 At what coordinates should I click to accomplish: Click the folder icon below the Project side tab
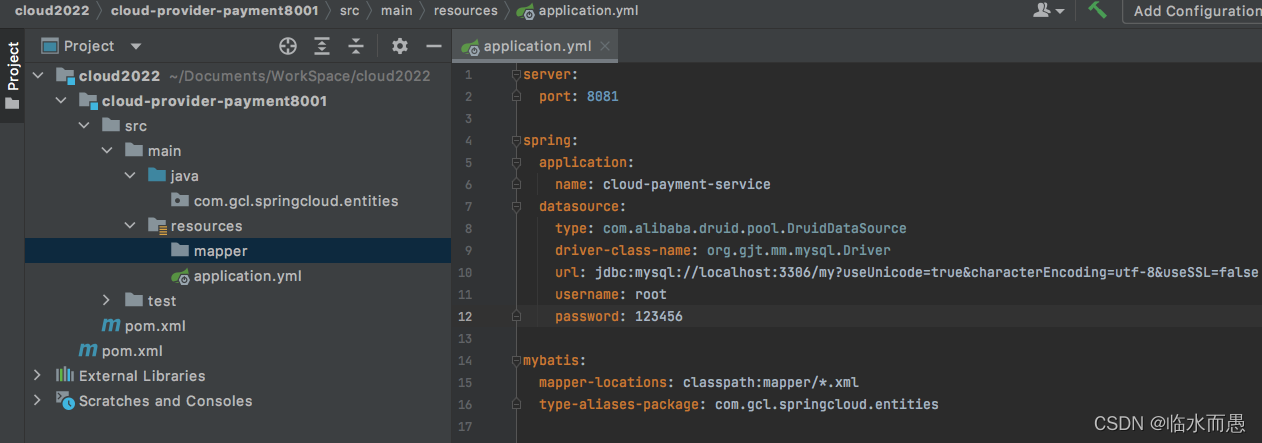pos(12,103)
